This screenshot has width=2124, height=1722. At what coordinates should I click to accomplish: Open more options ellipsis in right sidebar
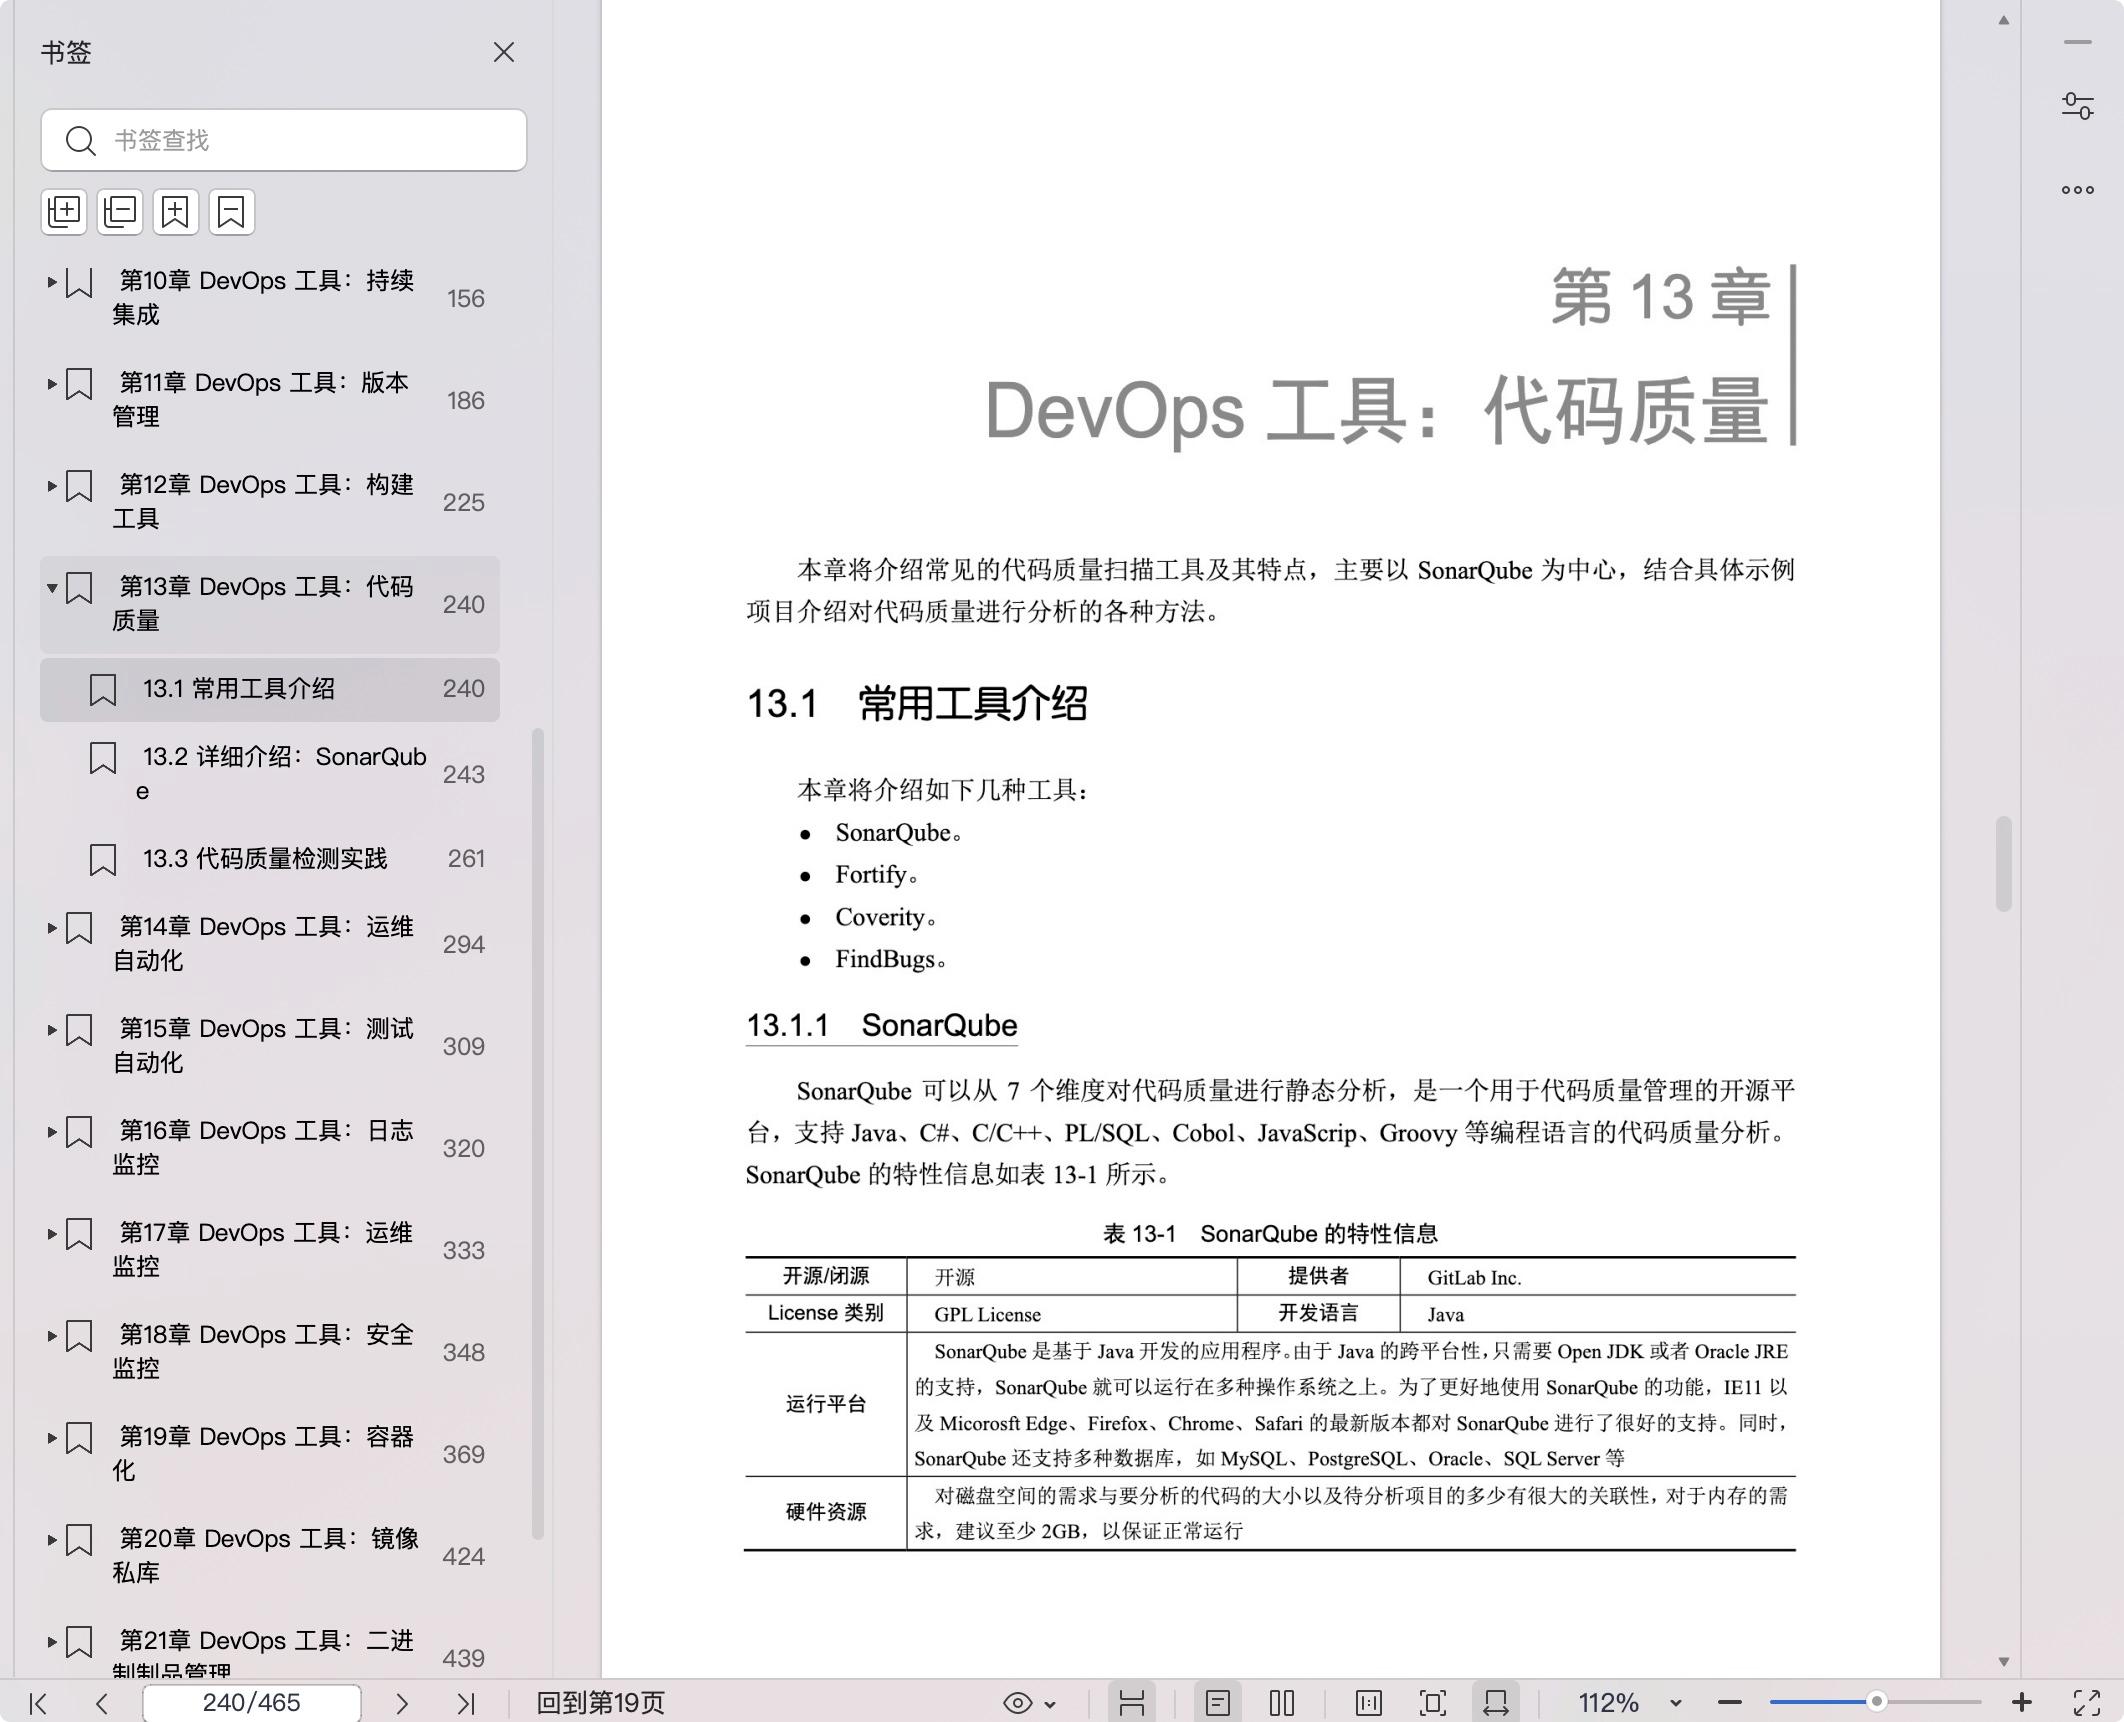point(2078,190)
